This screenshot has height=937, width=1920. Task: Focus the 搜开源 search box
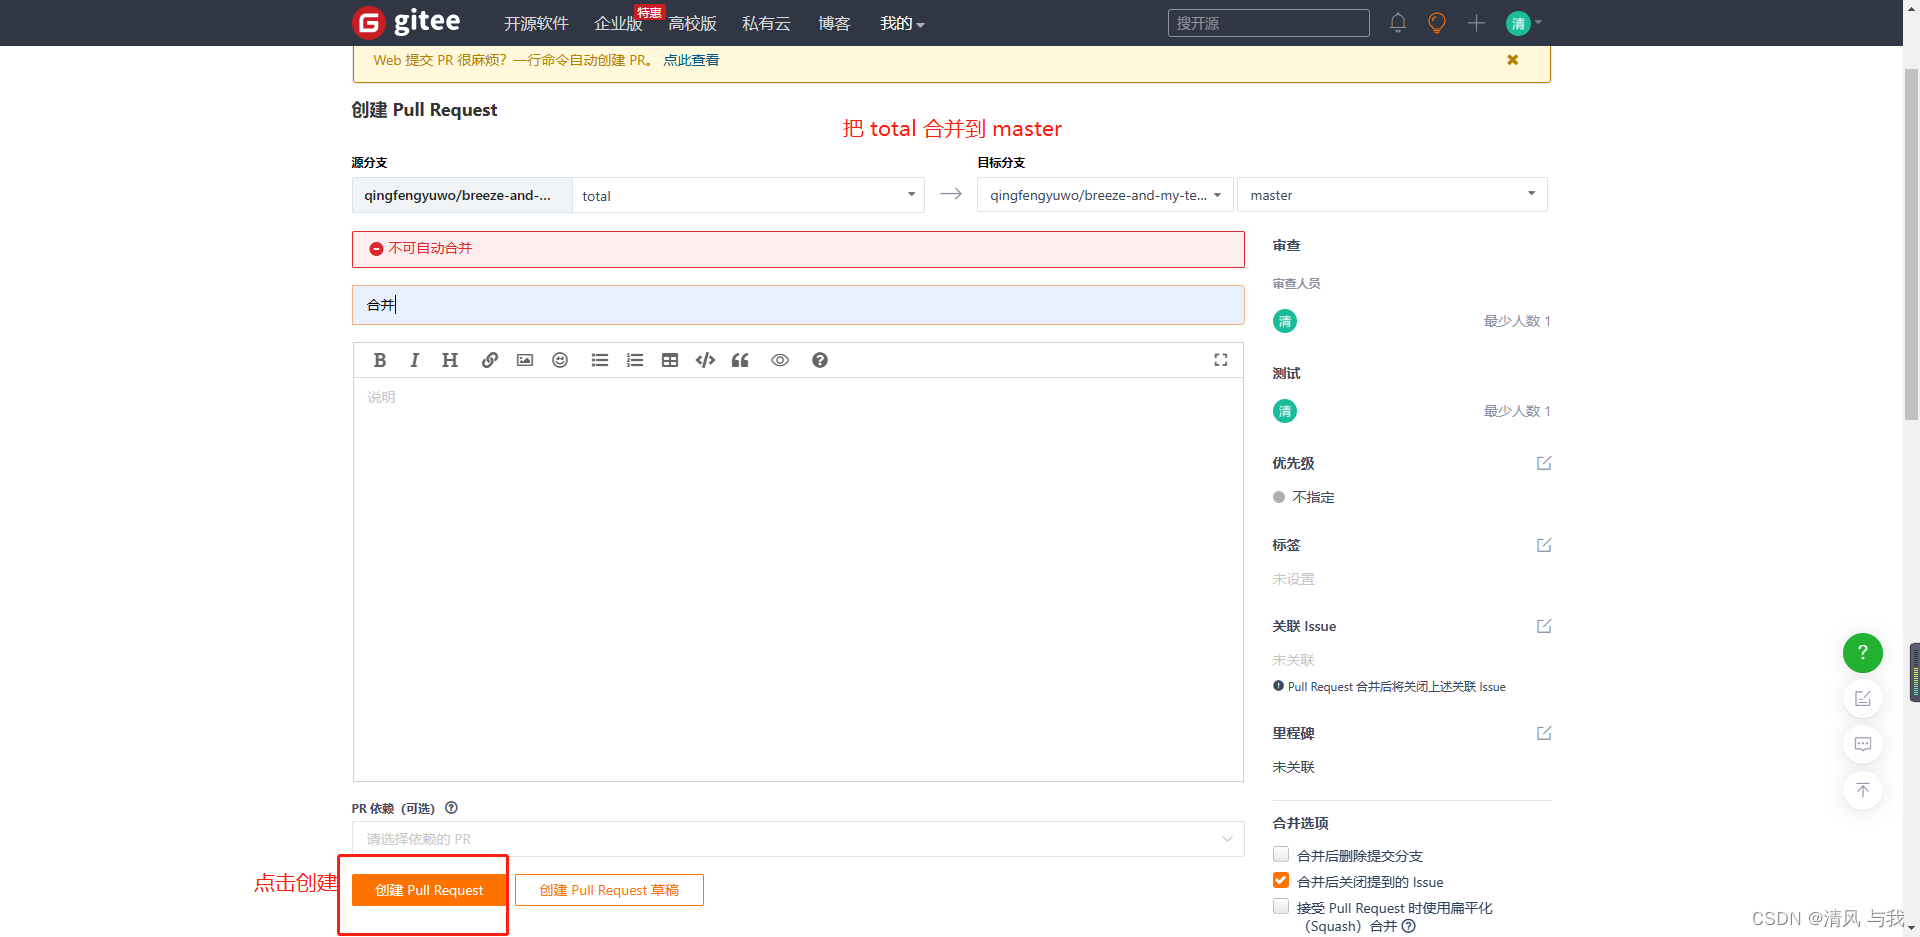point(1268,23)
